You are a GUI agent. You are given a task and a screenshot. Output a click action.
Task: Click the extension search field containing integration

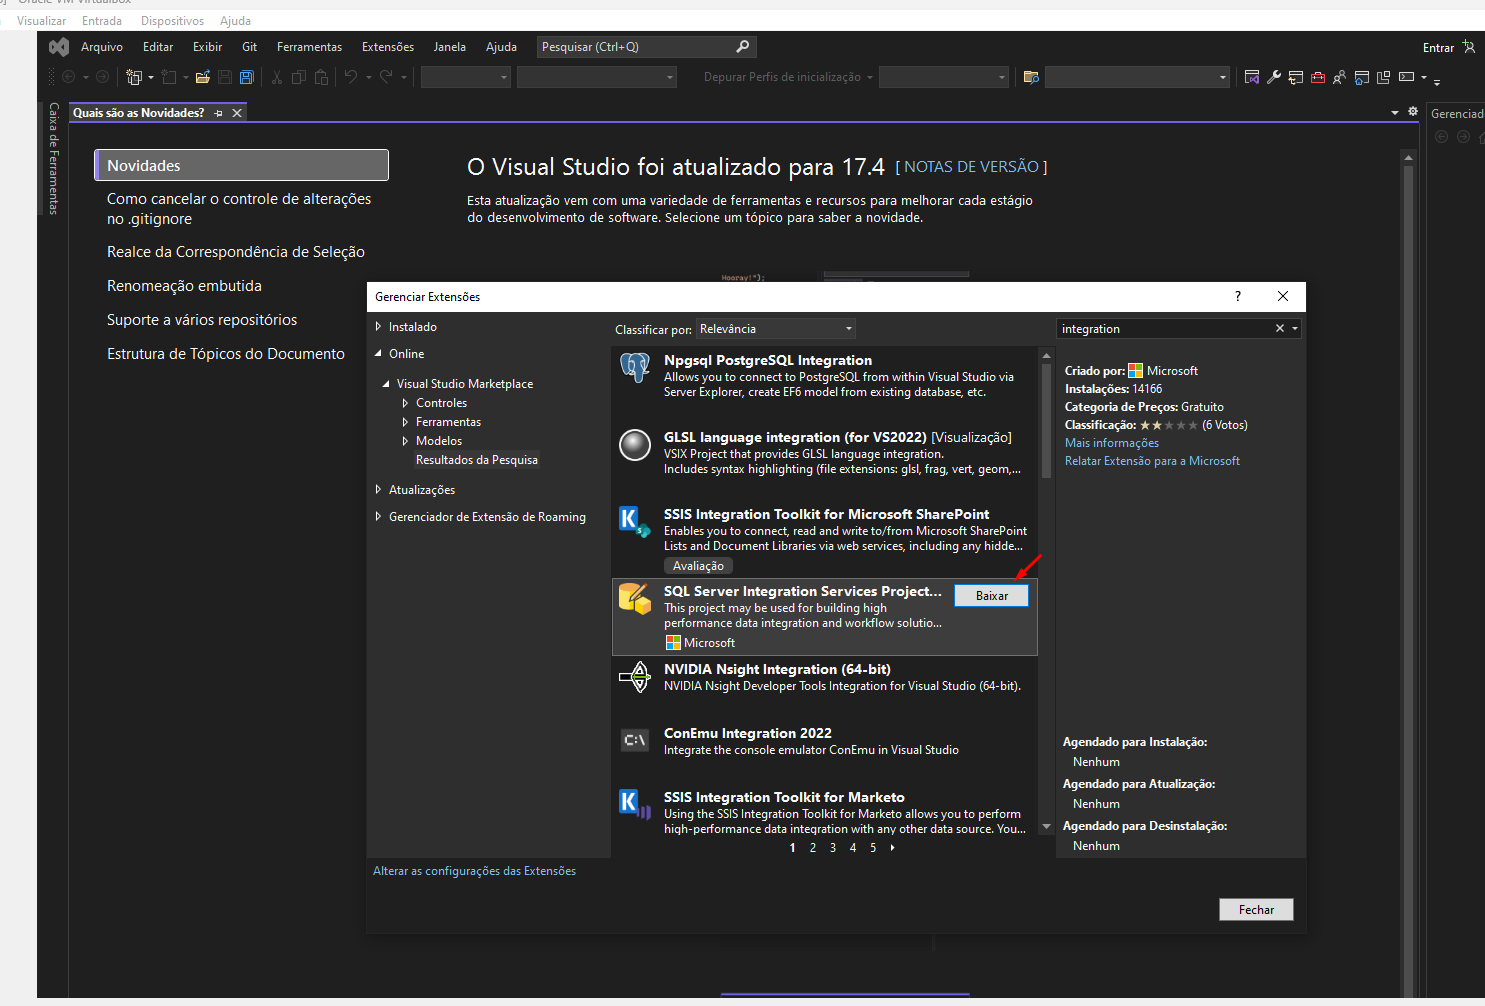[x=1165, y=329]
